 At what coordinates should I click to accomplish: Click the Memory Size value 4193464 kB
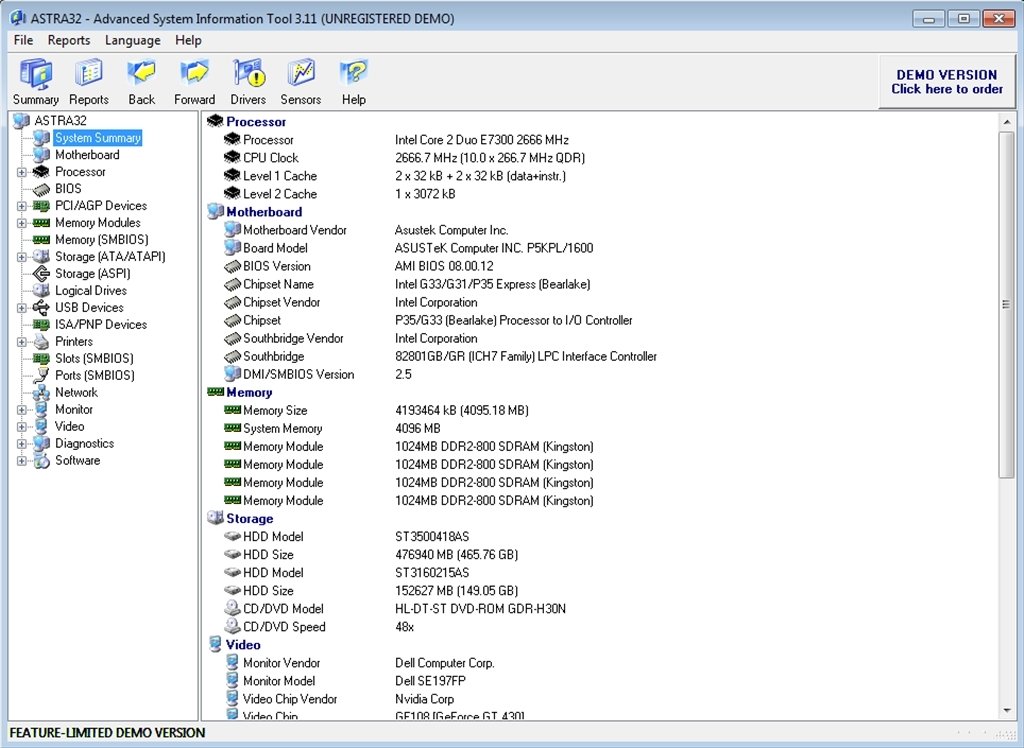(462, 410)
